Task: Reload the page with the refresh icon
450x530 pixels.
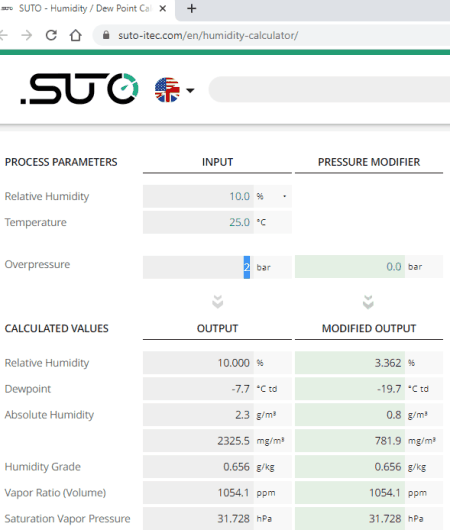Action: click(51, 35)
